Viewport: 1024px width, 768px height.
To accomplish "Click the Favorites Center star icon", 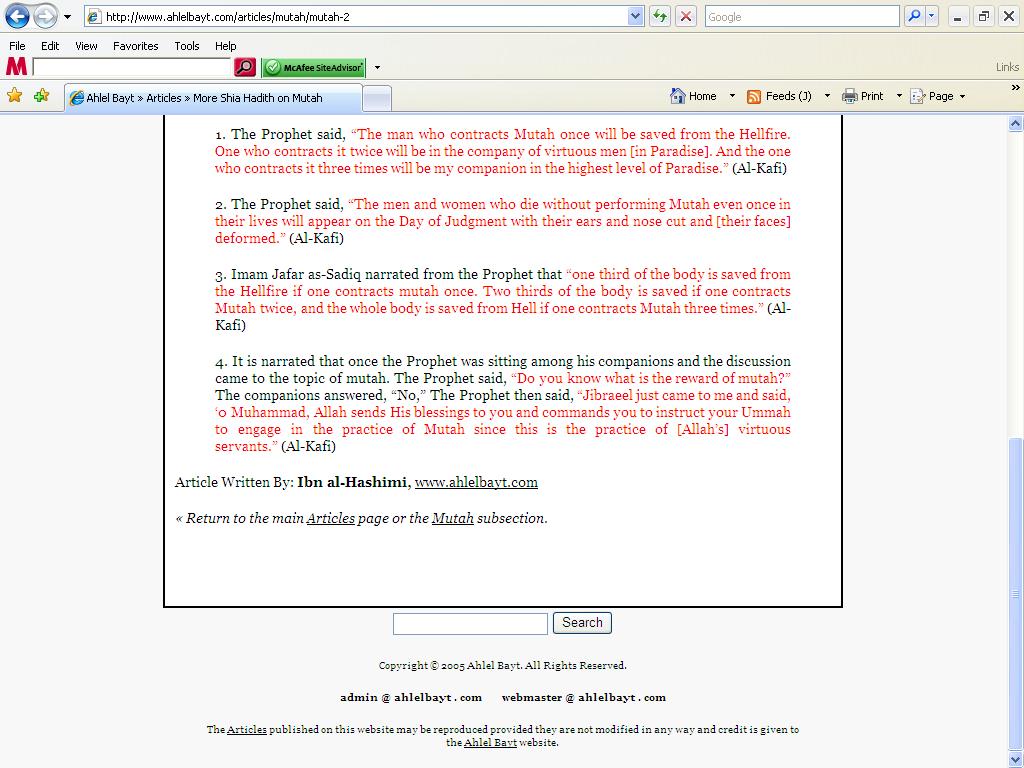I will click(x=14, y=96).
